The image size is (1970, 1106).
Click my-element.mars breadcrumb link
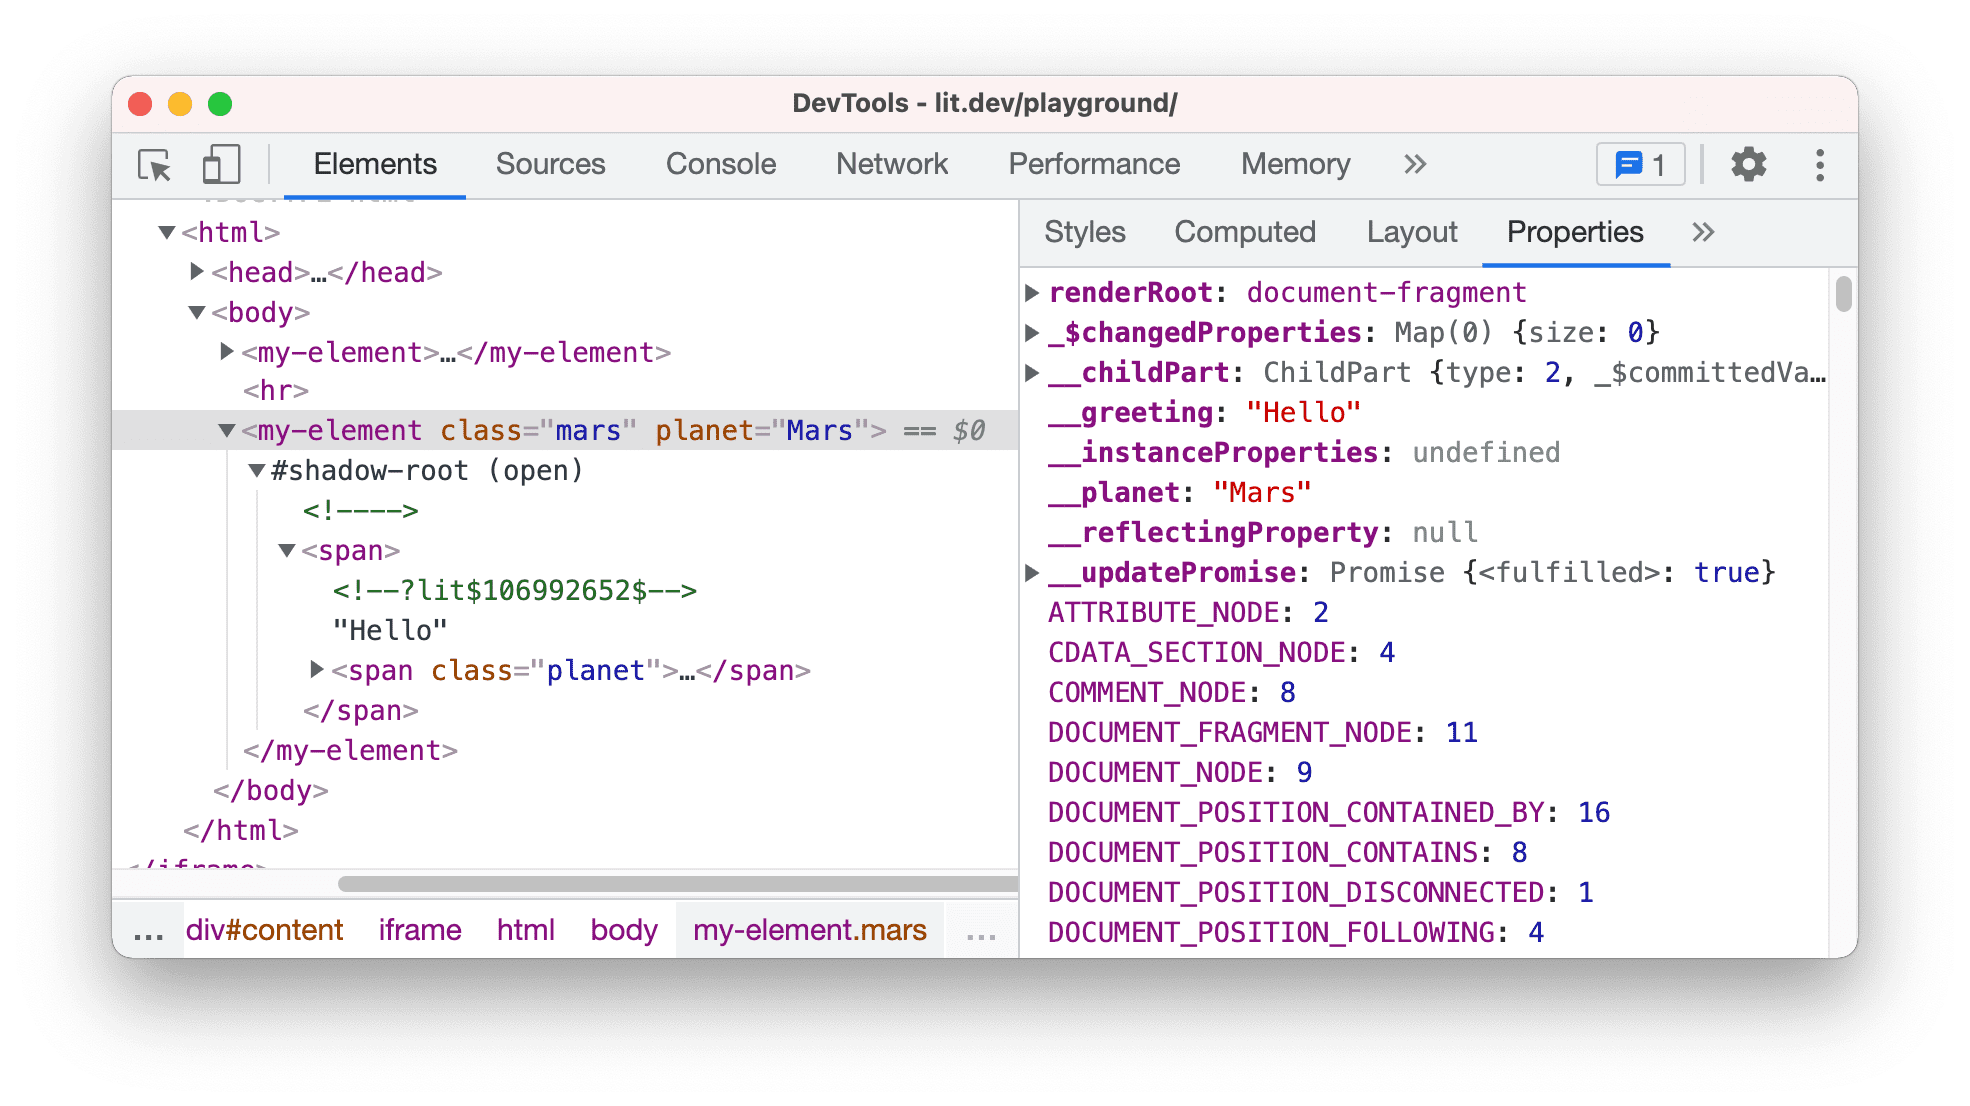(x=809, y=930)
